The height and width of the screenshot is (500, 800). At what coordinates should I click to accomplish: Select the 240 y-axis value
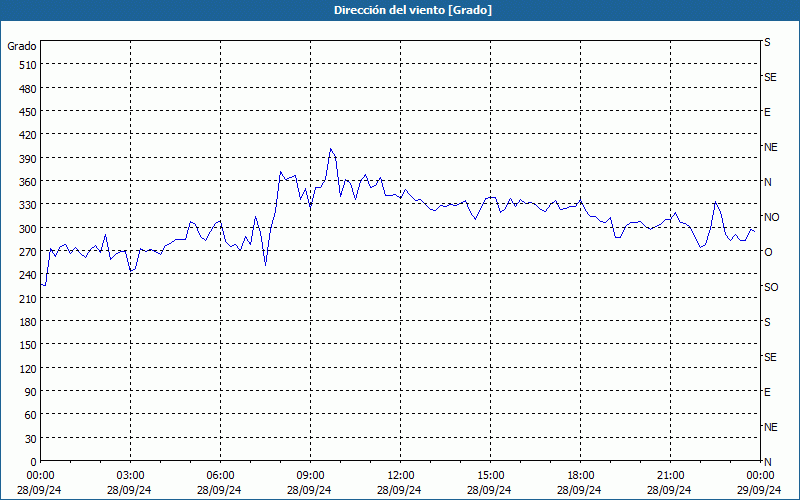coord(28,276)
